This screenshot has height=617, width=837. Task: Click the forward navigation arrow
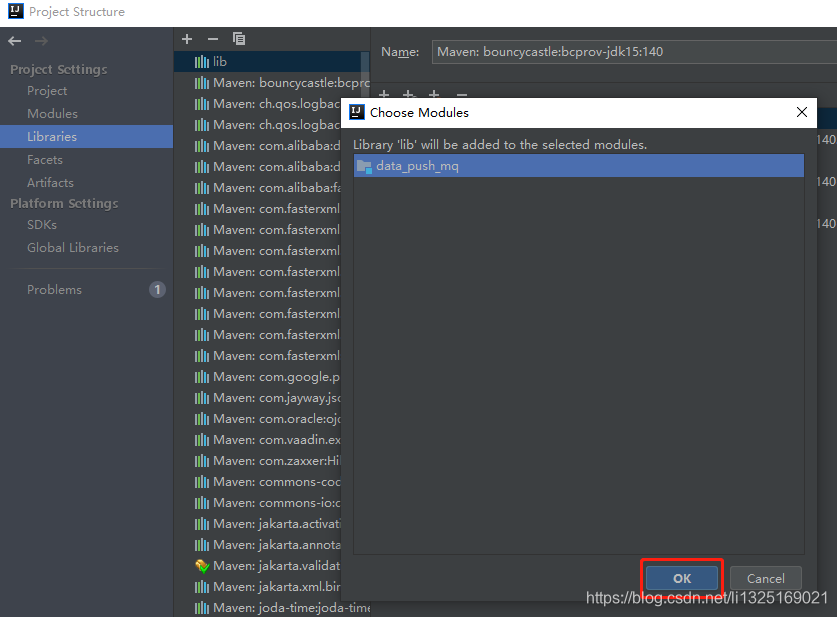click(41, 41)
